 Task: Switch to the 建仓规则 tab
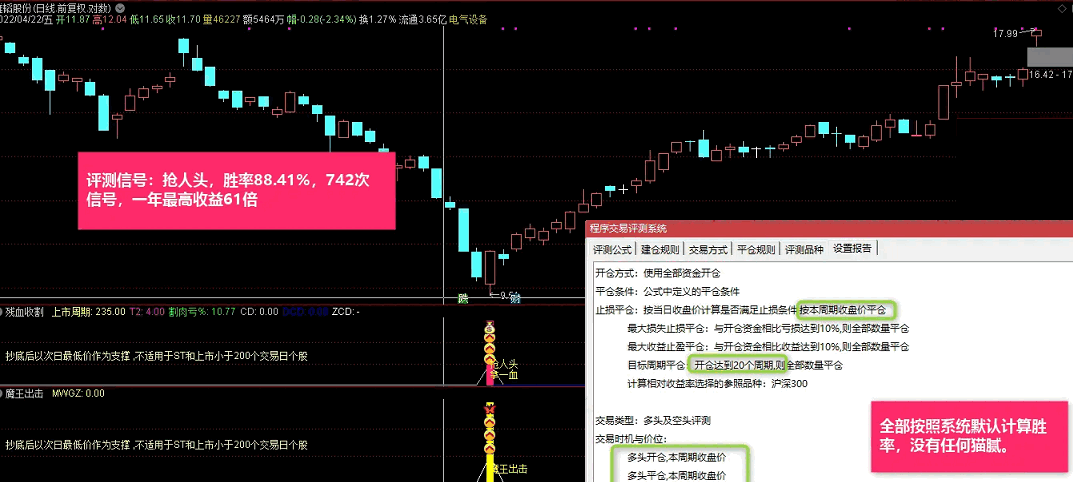[660, 249]
